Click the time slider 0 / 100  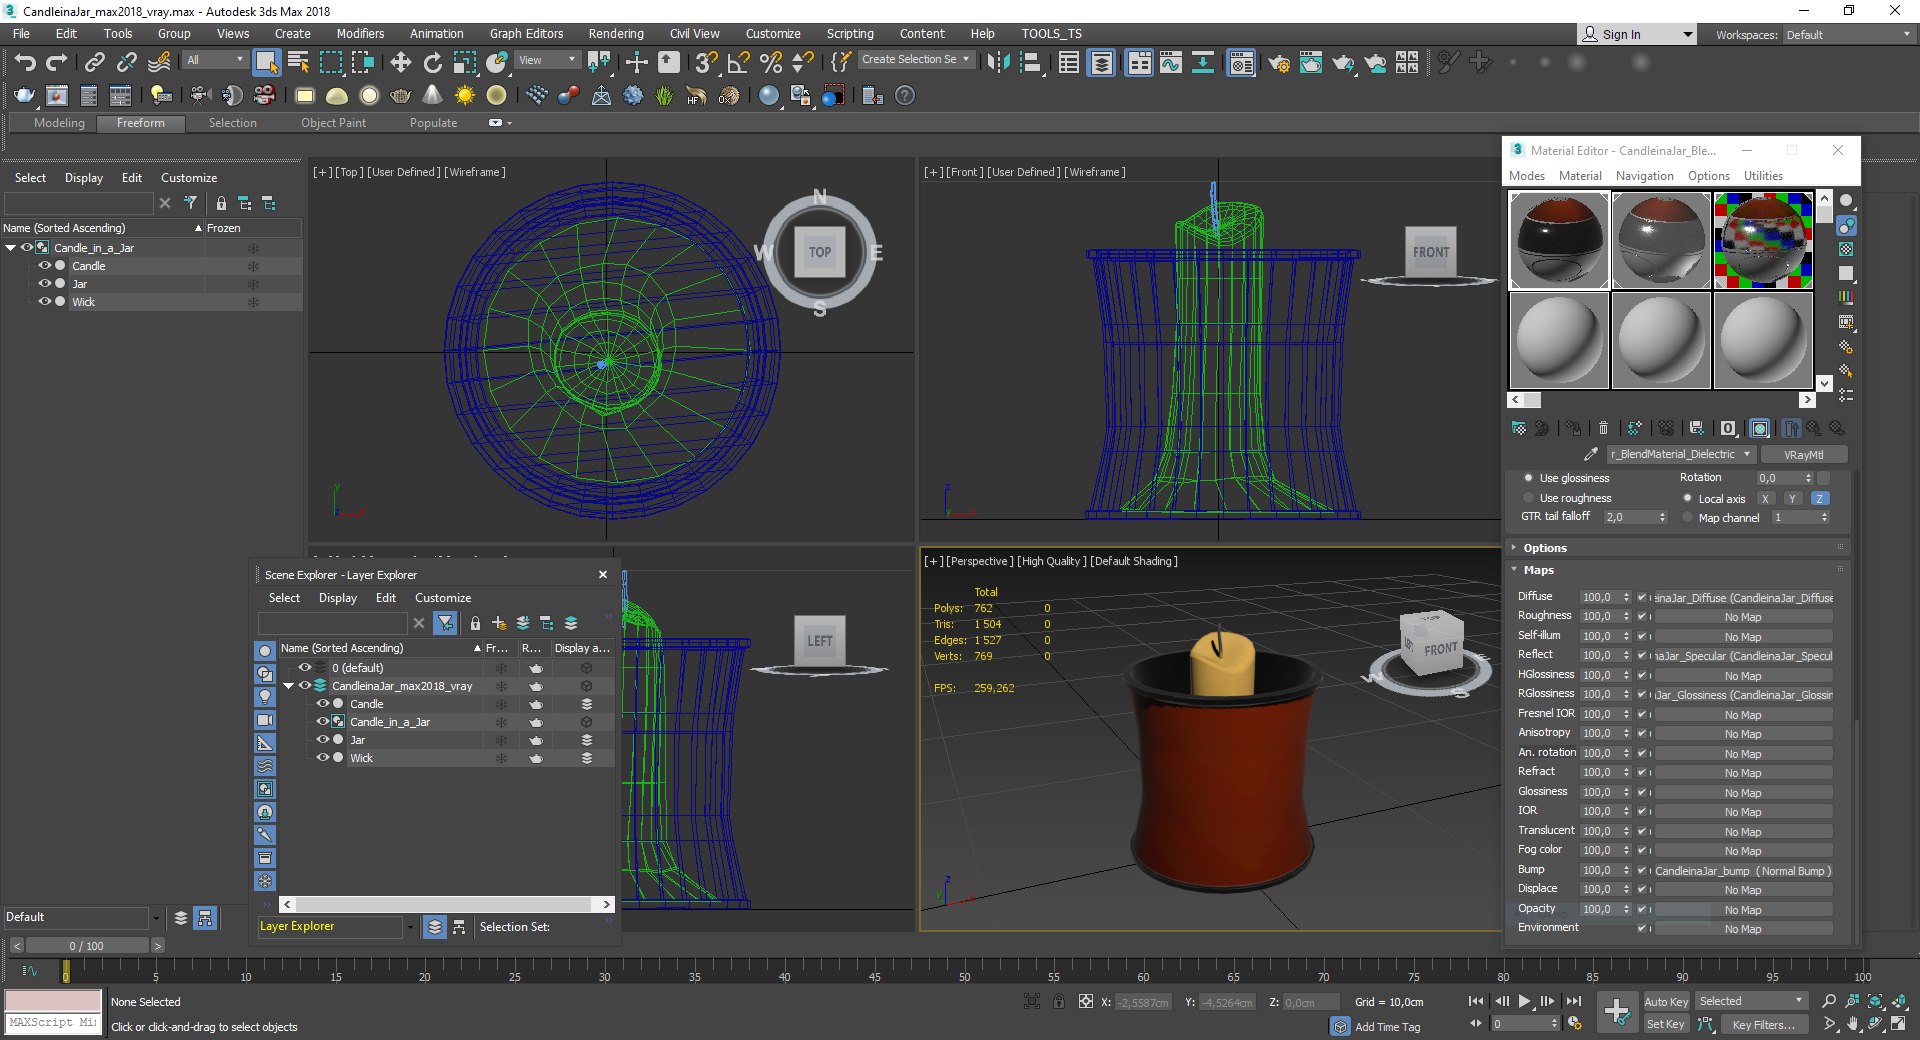[87, 946]
